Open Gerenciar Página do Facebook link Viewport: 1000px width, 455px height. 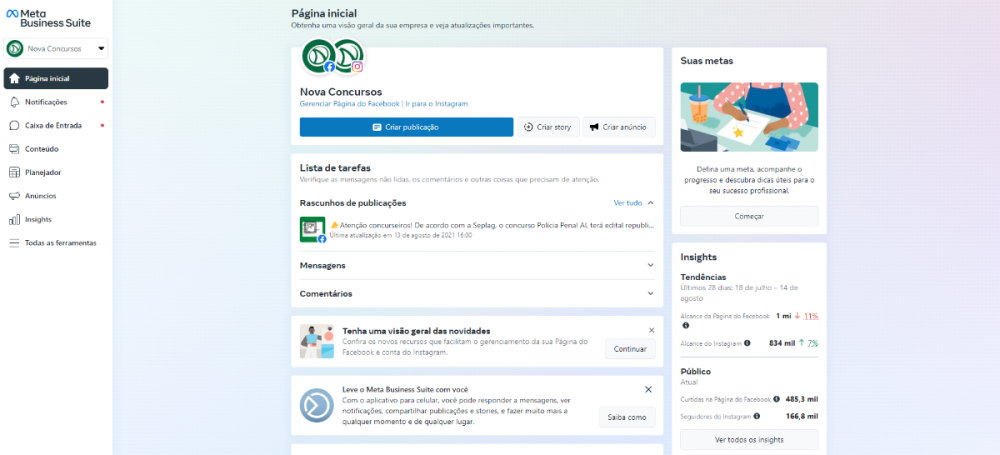click(350, 104)
